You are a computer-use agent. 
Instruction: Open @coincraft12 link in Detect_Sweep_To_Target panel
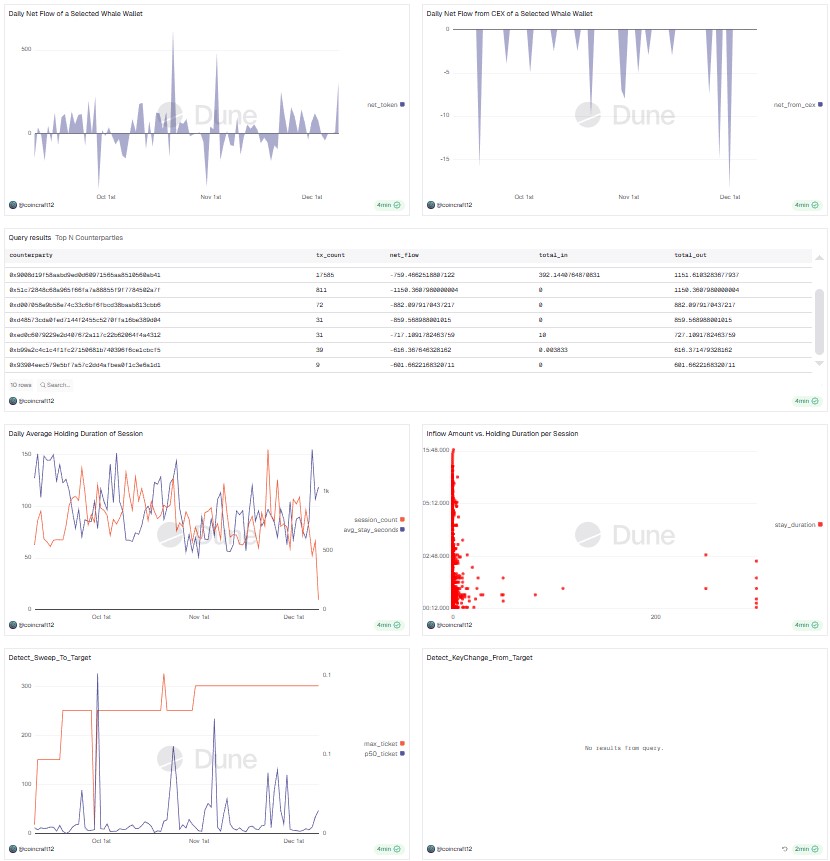tap(37, 849)
